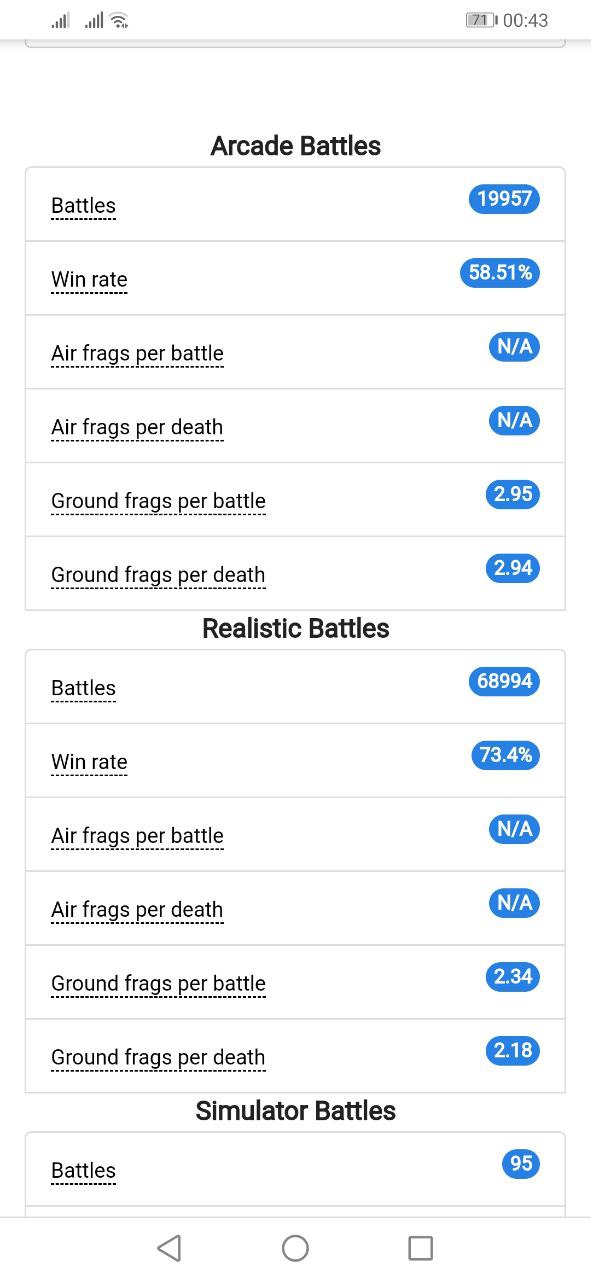Tap the battery indicator in status bar
This screenshot has height=1280, width=591.
(481, 20)
